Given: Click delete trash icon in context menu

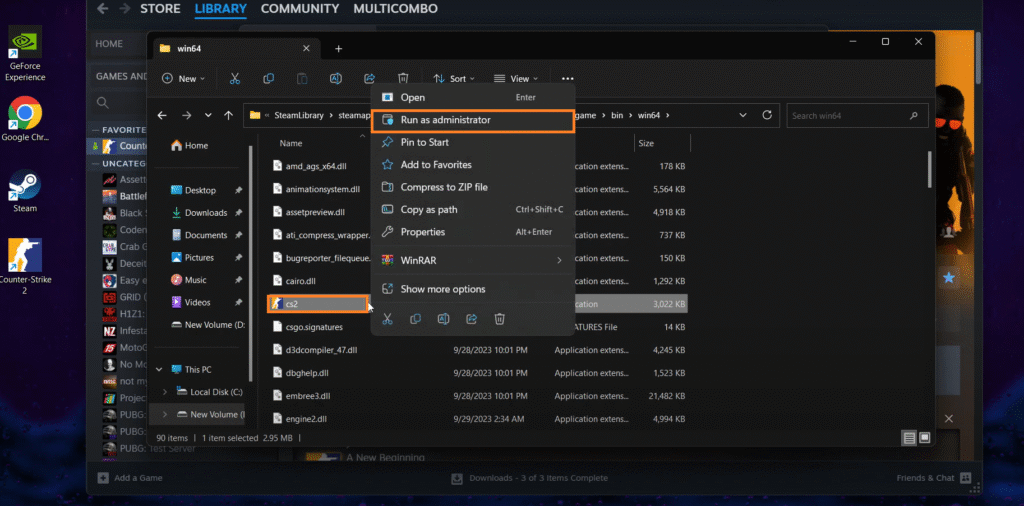Looking at the screenshot, I should [x=500, y=319].
